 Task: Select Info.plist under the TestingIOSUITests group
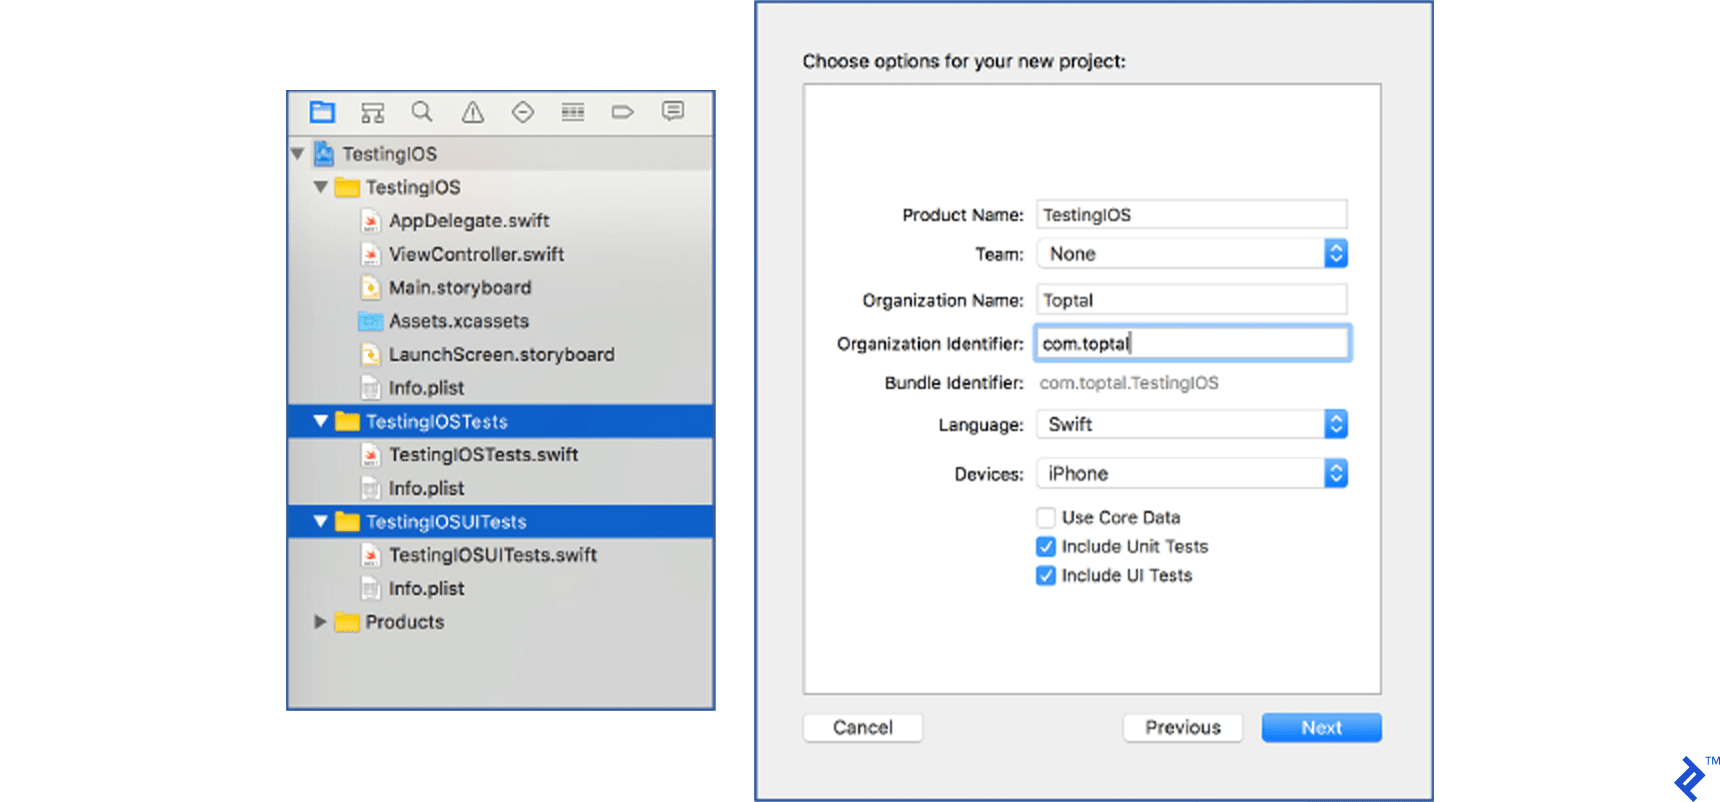click(x=426, y=588)
